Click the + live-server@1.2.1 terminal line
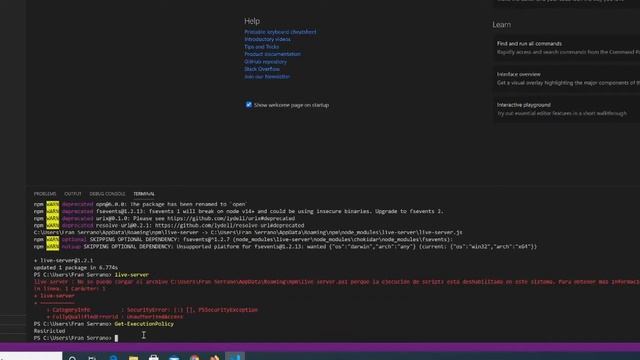Viewport: 640px width, 360px height. coord(63,260)
